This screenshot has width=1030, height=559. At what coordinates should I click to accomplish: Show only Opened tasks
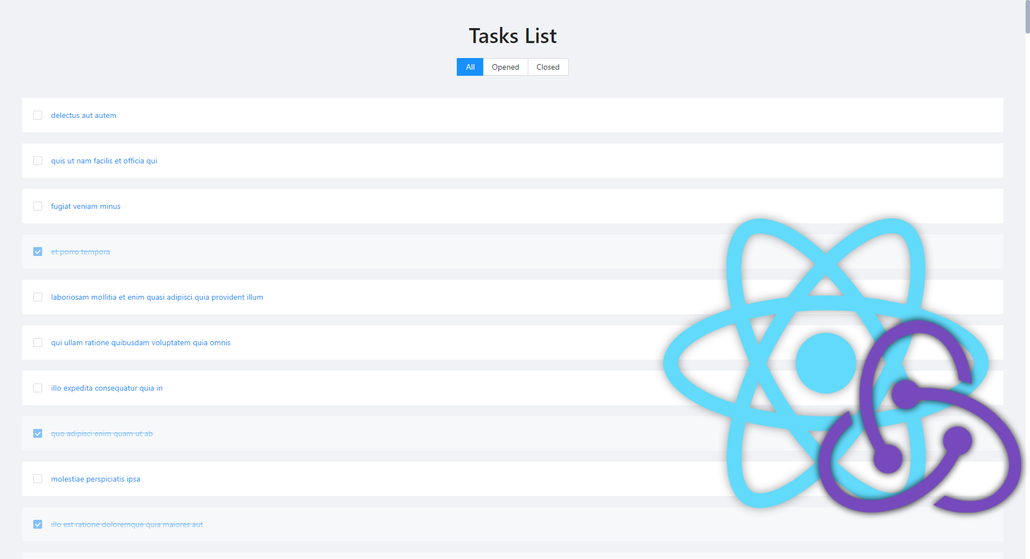coord(505,67)
